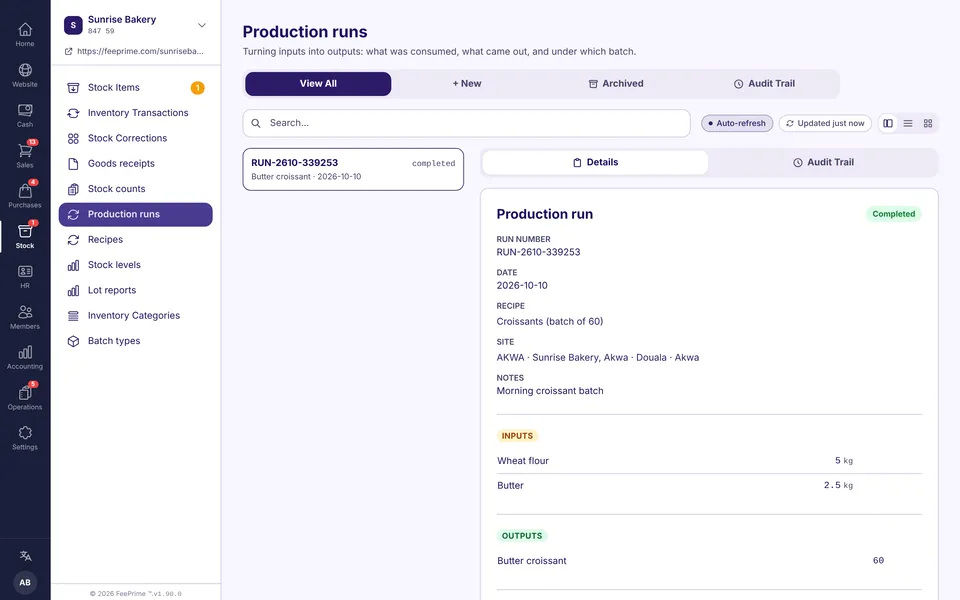Screen dimensions: 960x600
Task: Open the feeprime.com site link
Action: 134,51
